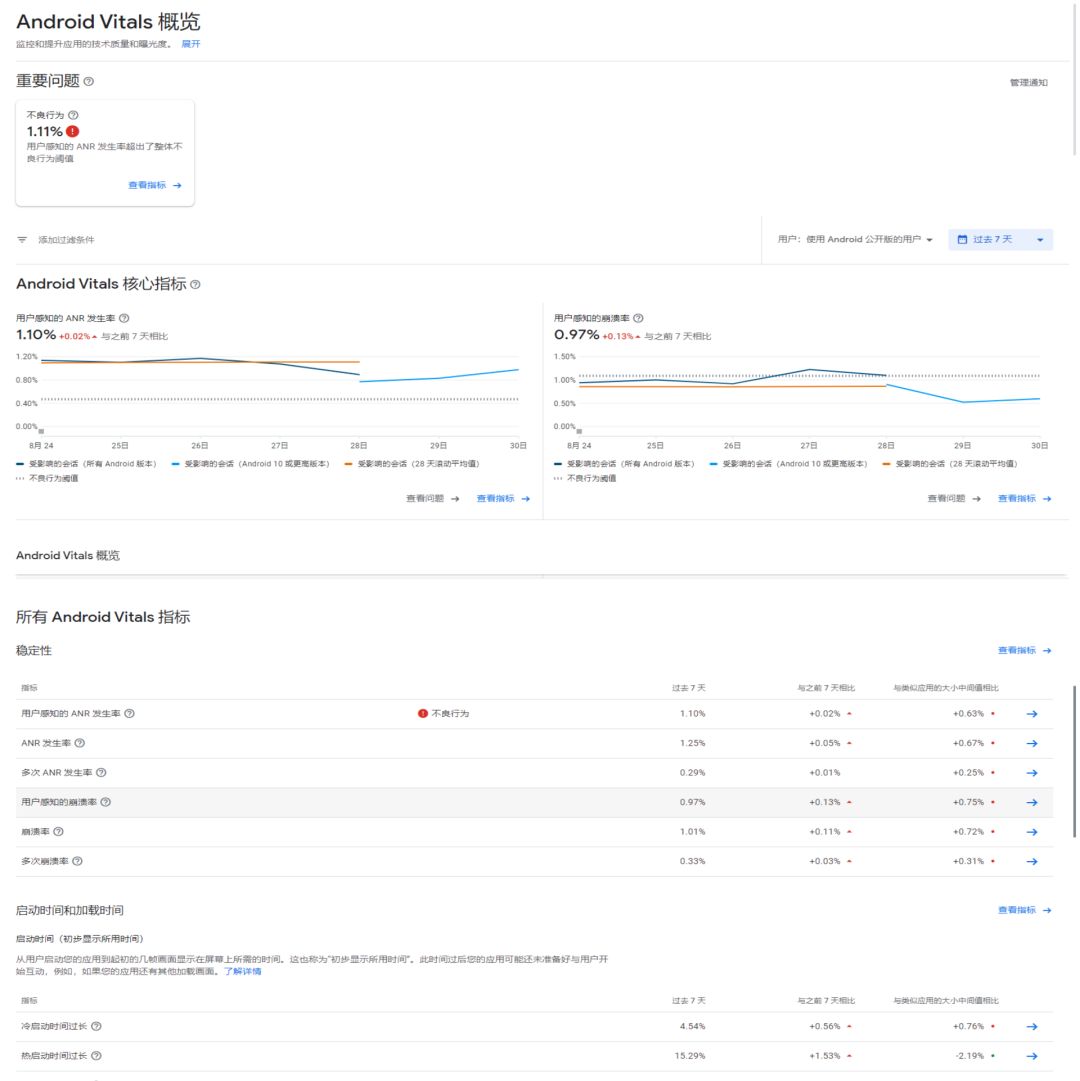This screenshot has width=1080, height=1081.
Task: Click 查看指标 link in 不良行为 card
Action: click(154, 186)
